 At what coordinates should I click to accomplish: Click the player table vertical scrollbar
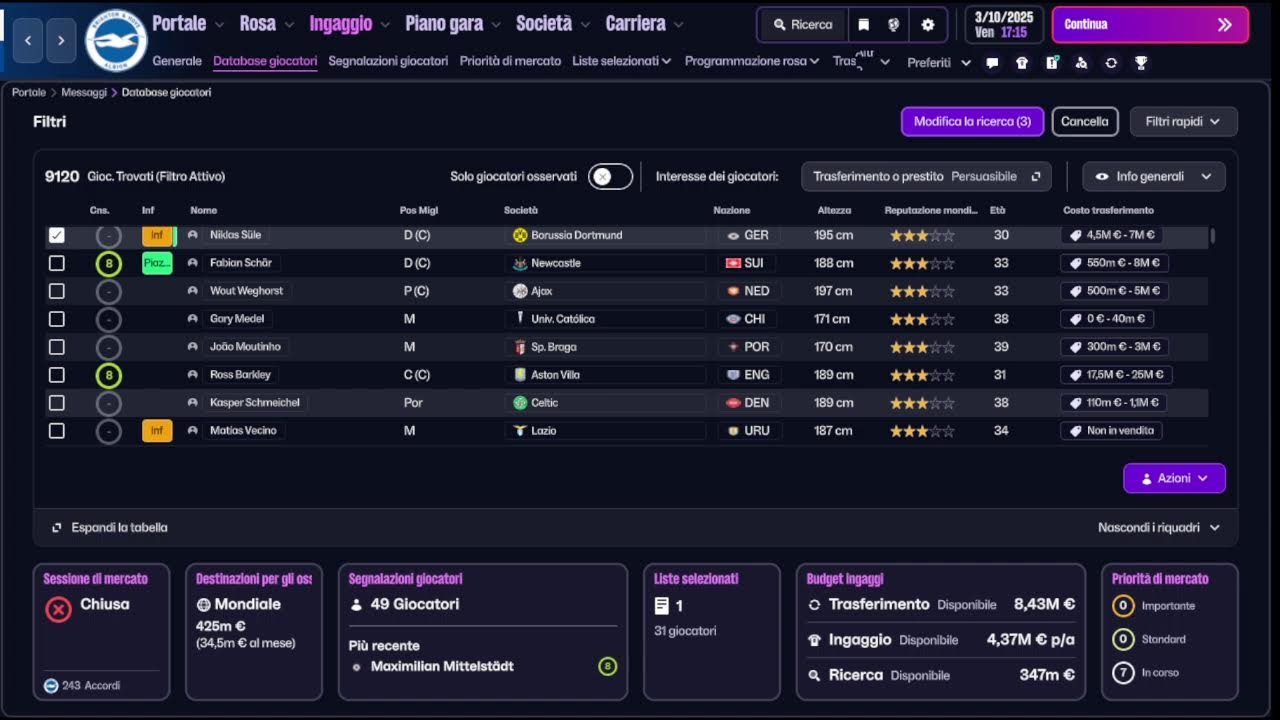click(x=1213, y=236)
